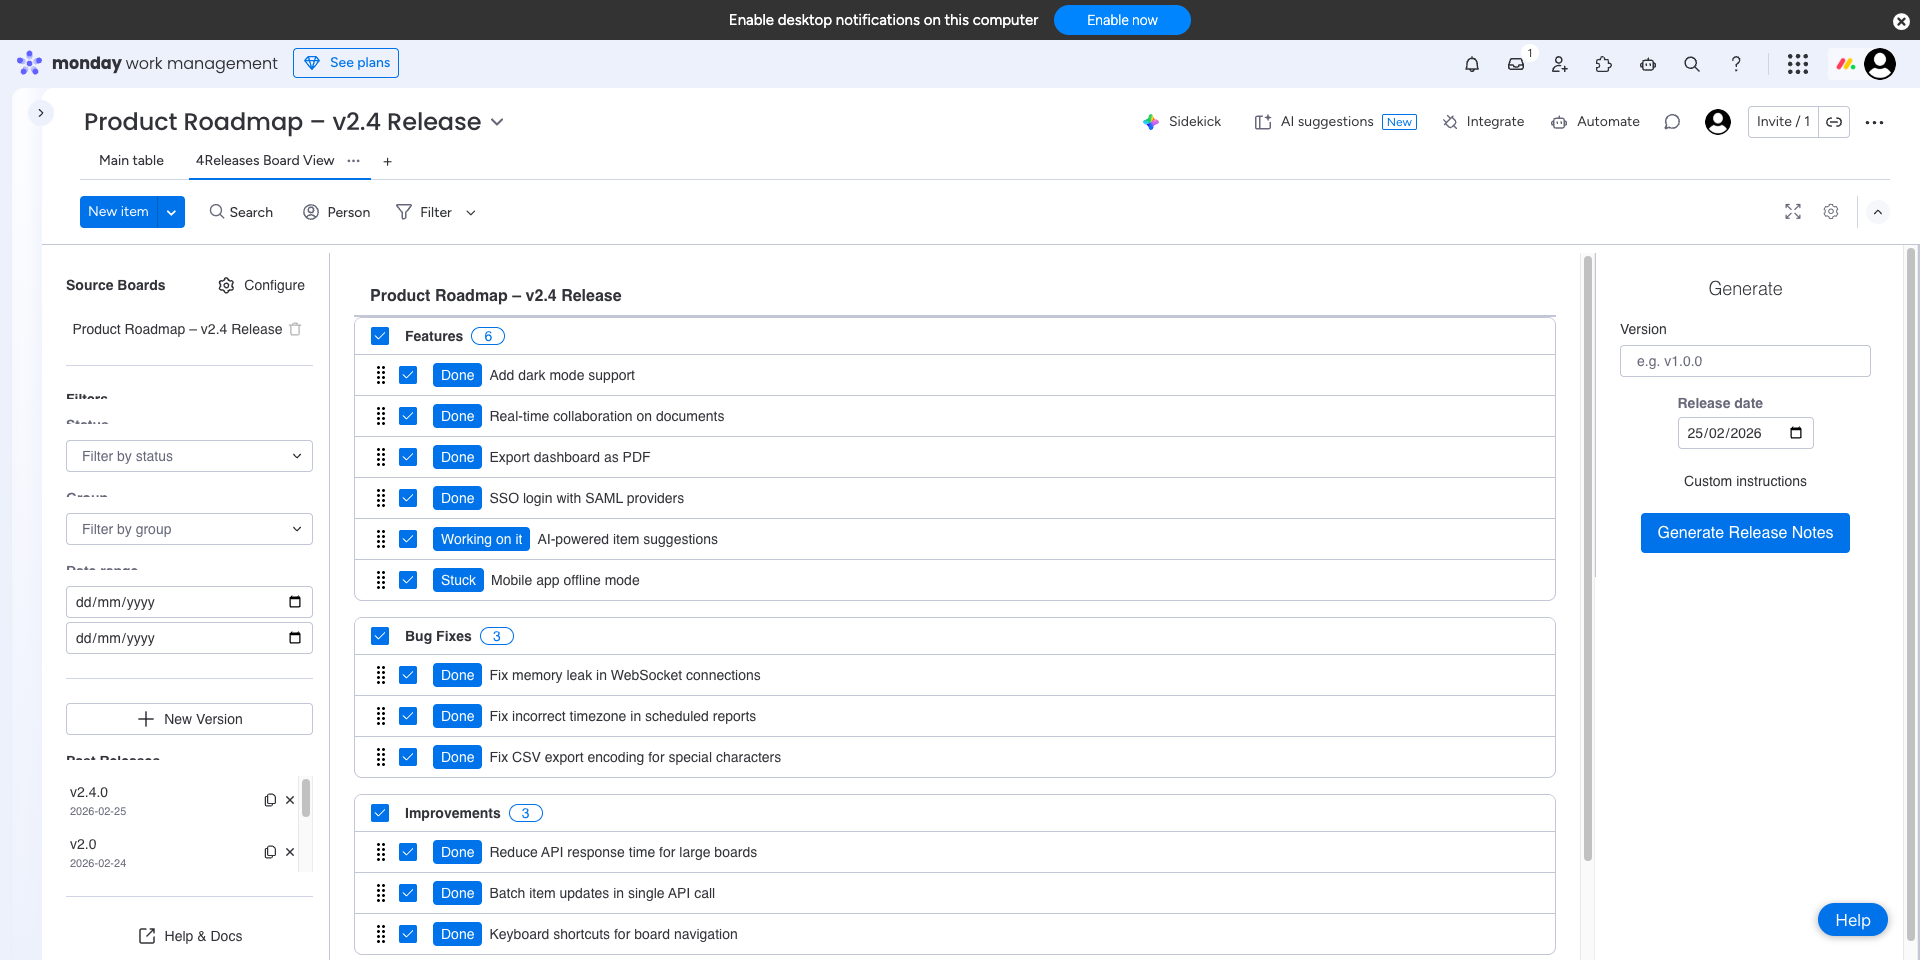Copy the v2.0 past release
The width and height of the screenshot is (1920, 960).
pos(270,852)
